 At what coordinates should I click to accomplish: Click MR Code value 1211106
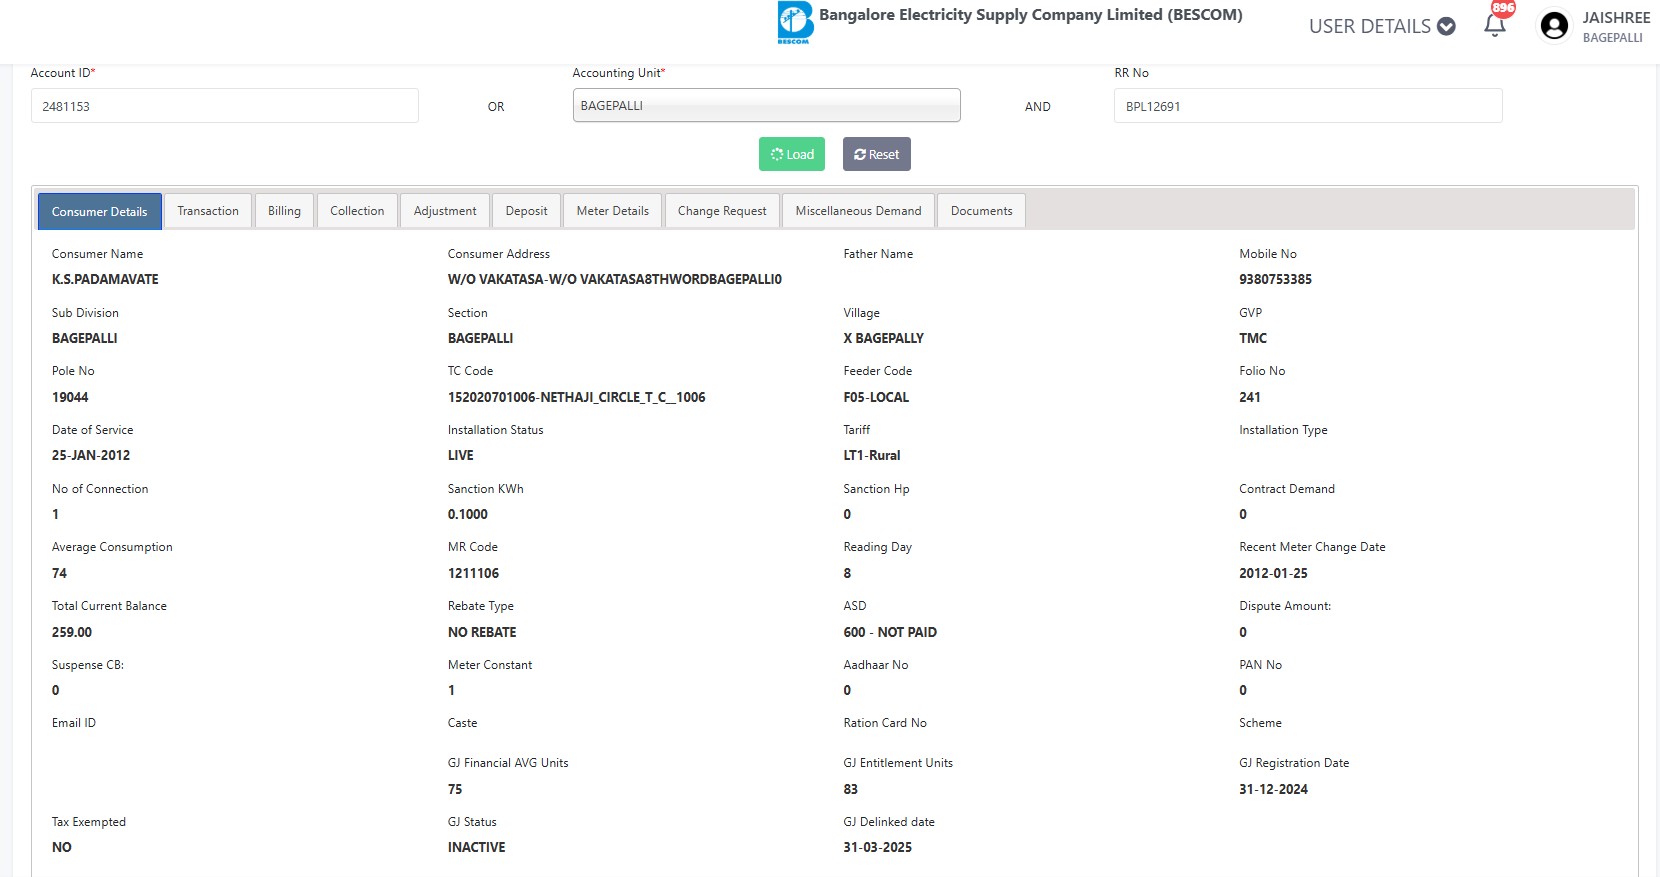(473, 573)
